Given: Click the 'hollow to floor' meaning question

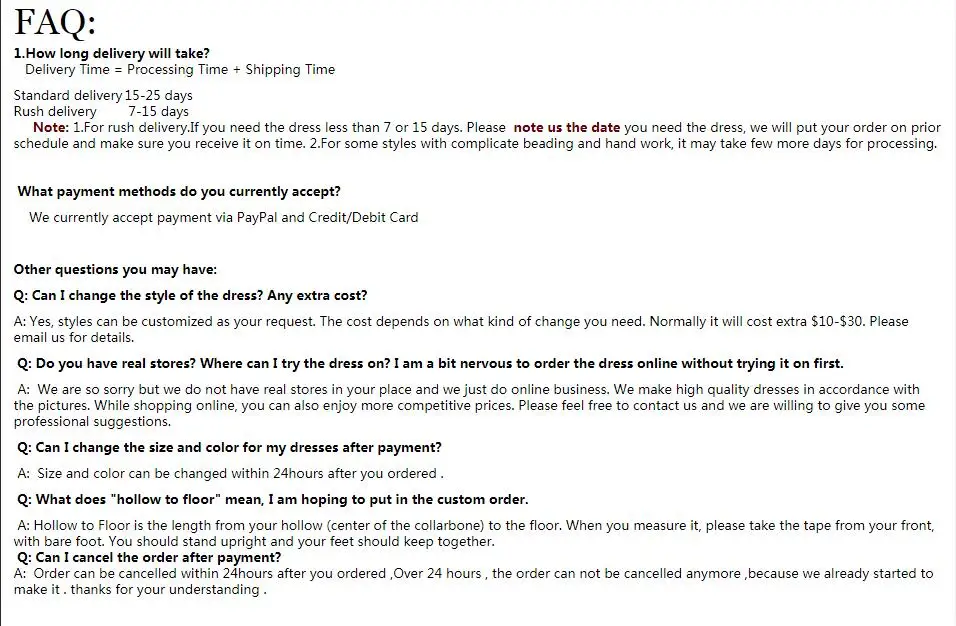Looking at the screenshot, I should [x=273, y=500].
